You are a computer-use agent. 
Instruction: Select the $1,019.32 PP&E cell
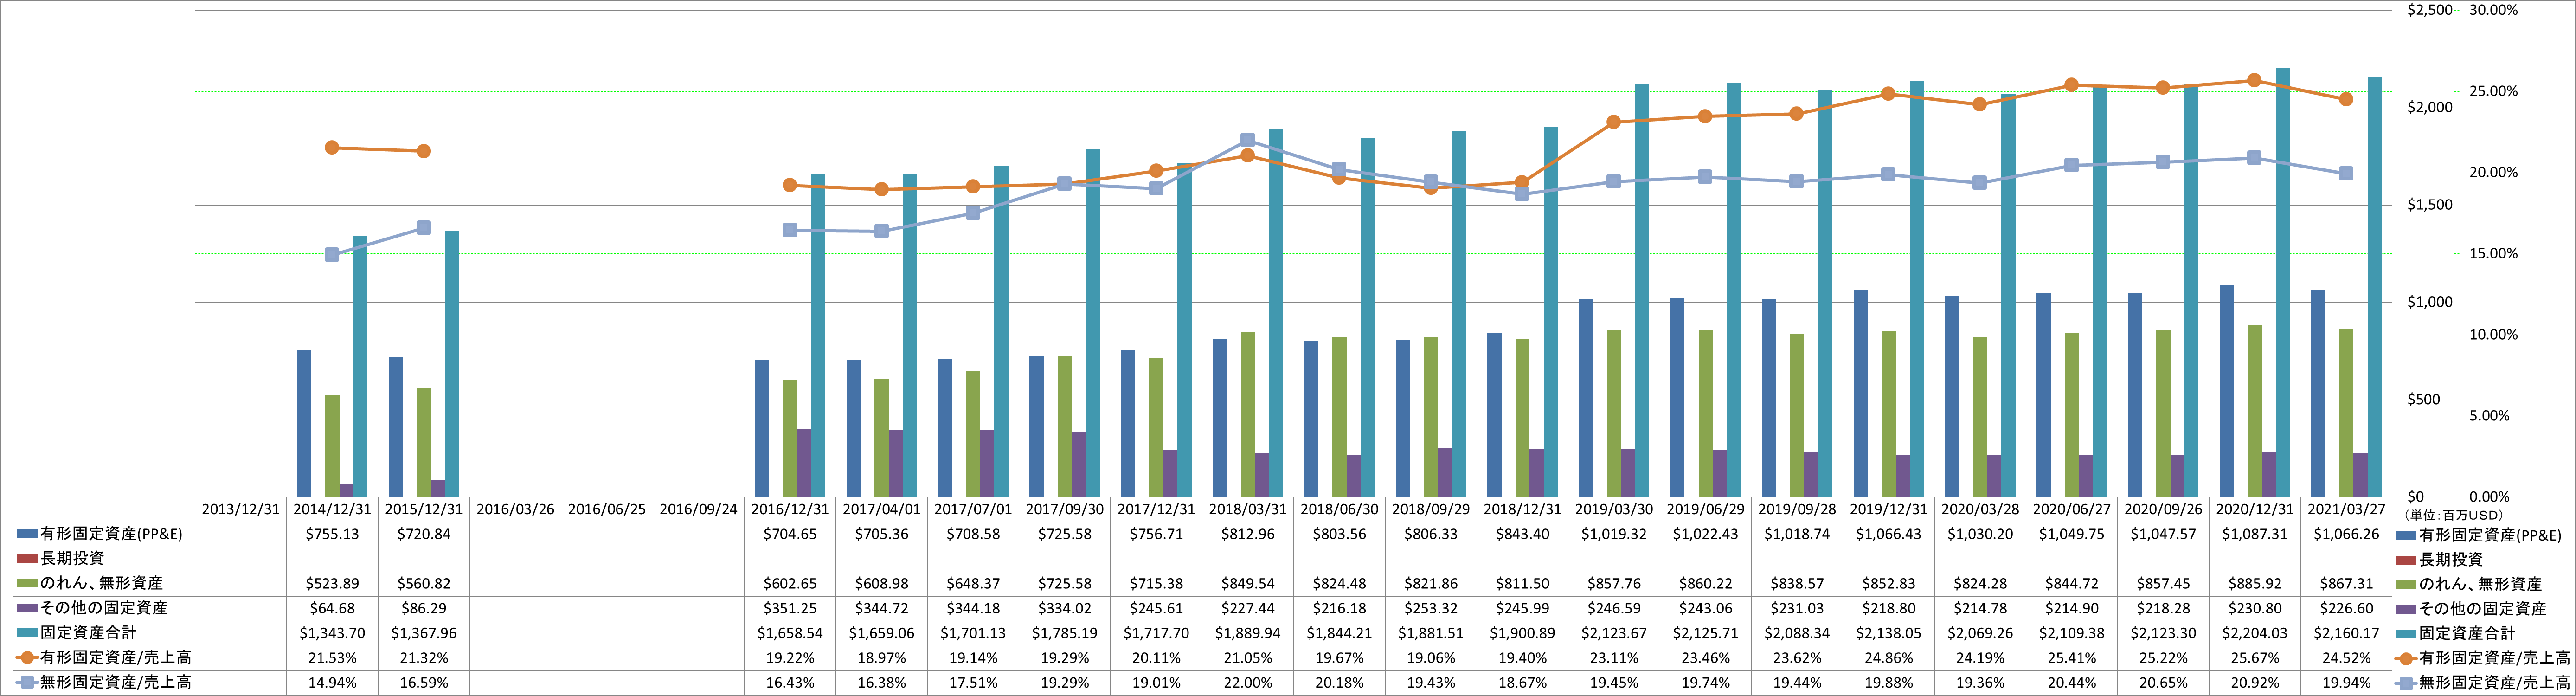coord(1614,534)
